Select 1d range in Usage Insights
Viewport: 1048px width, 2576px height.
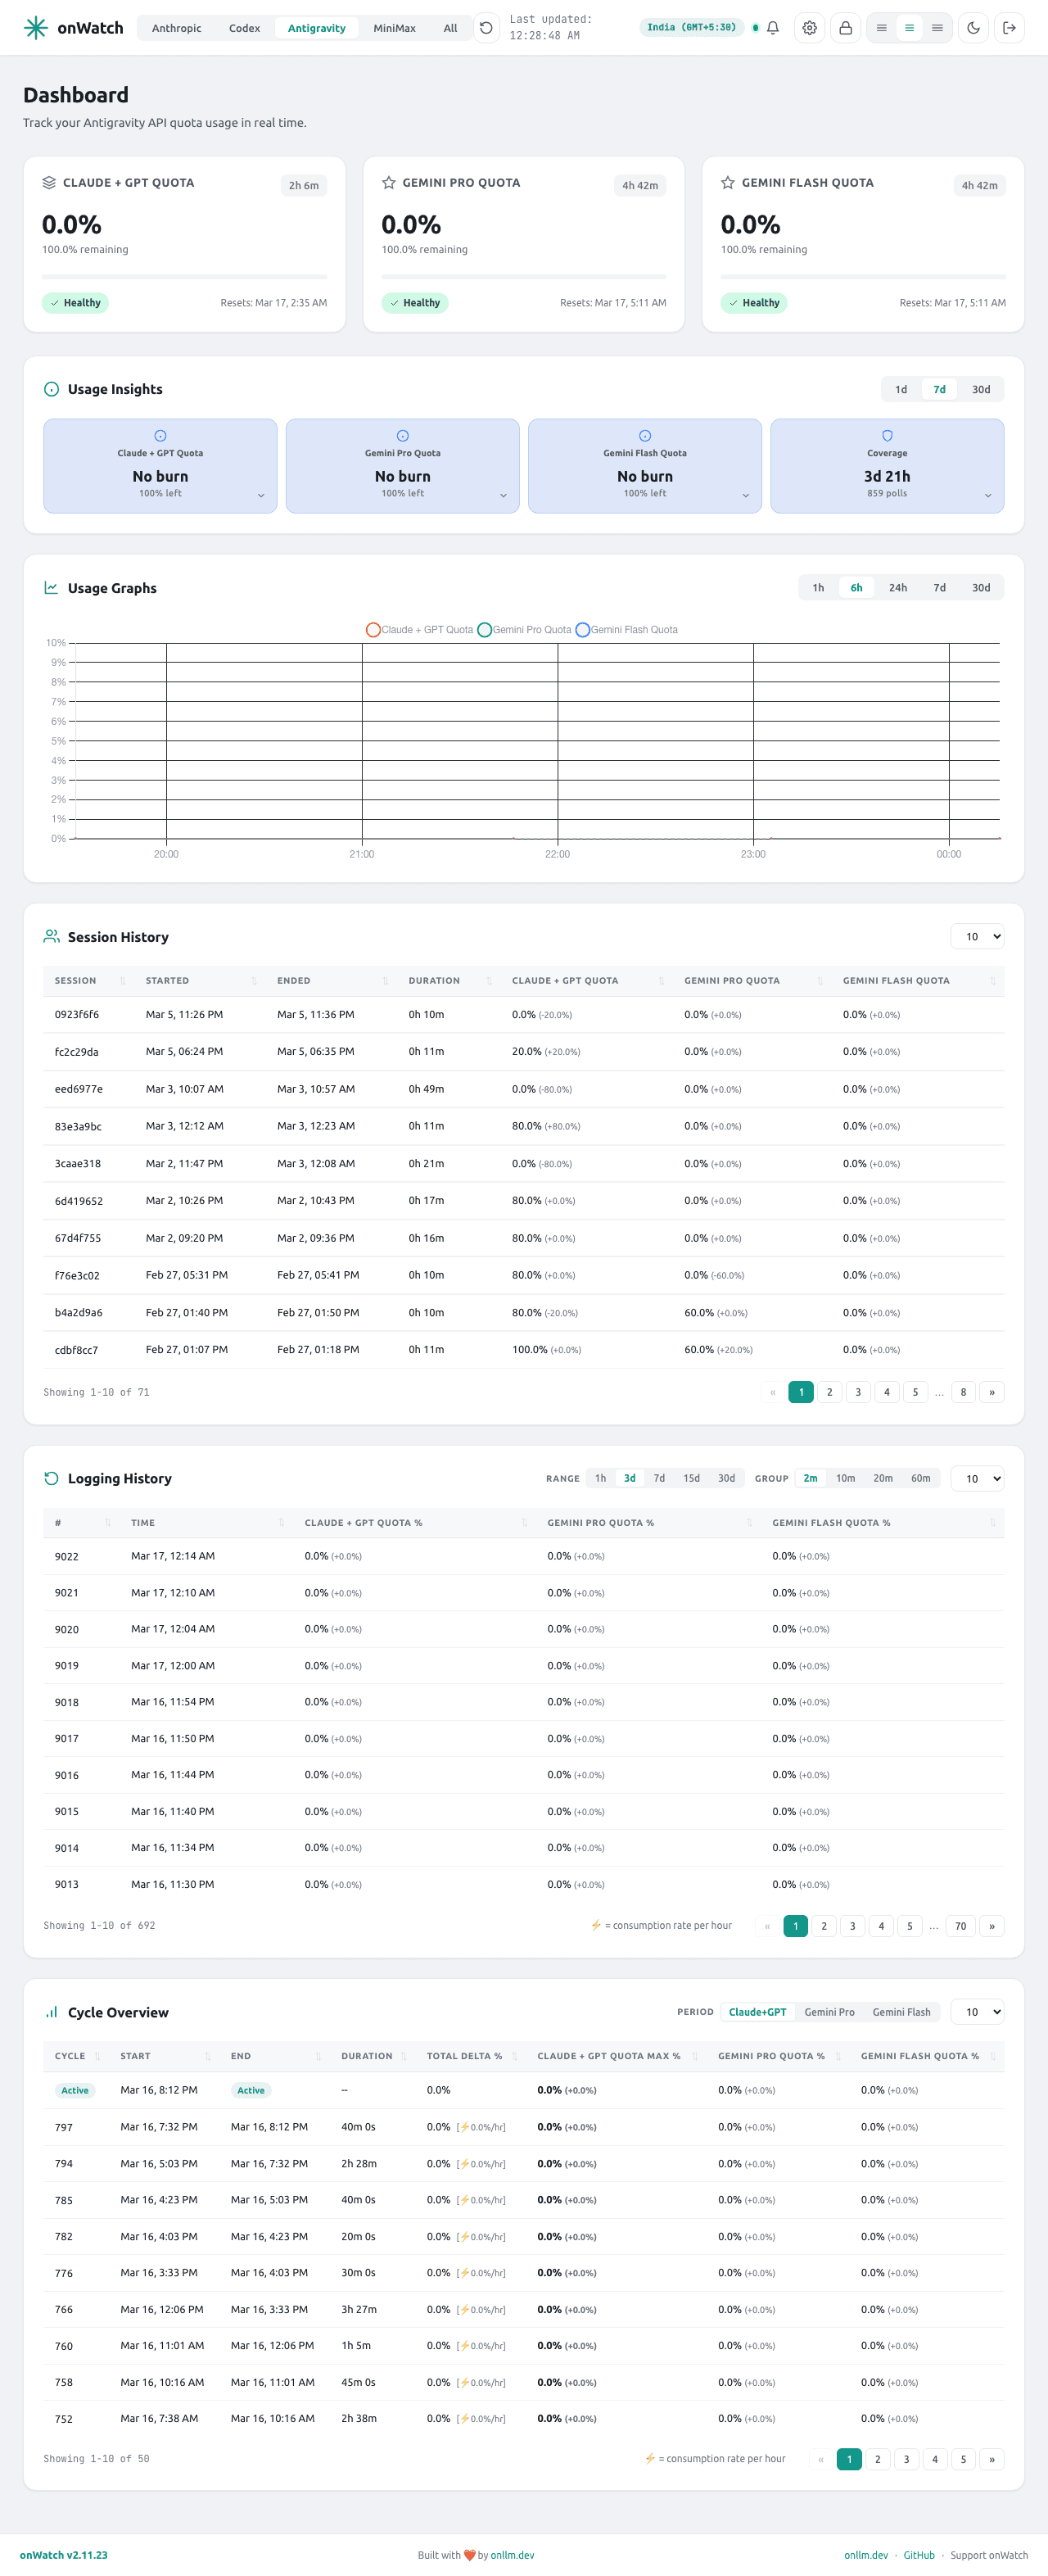[x=901, y=389]
